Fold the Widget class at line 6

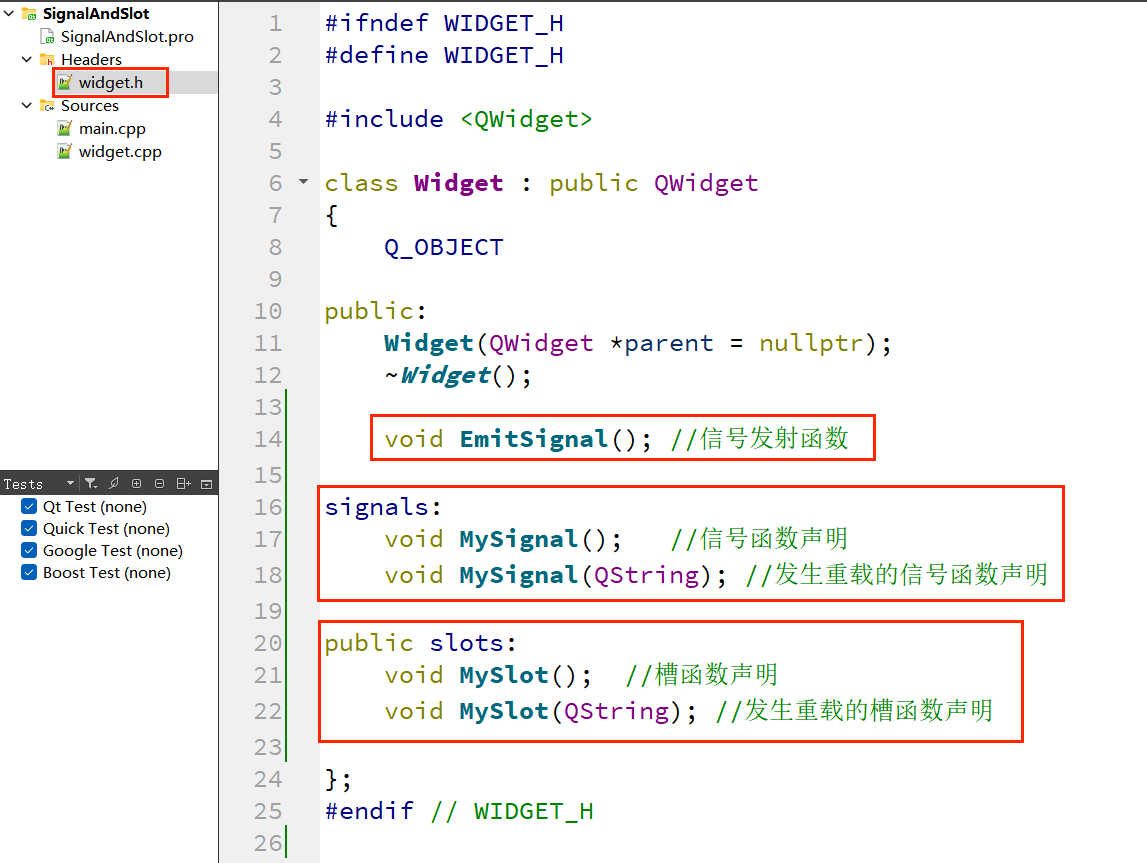point(304,181)
